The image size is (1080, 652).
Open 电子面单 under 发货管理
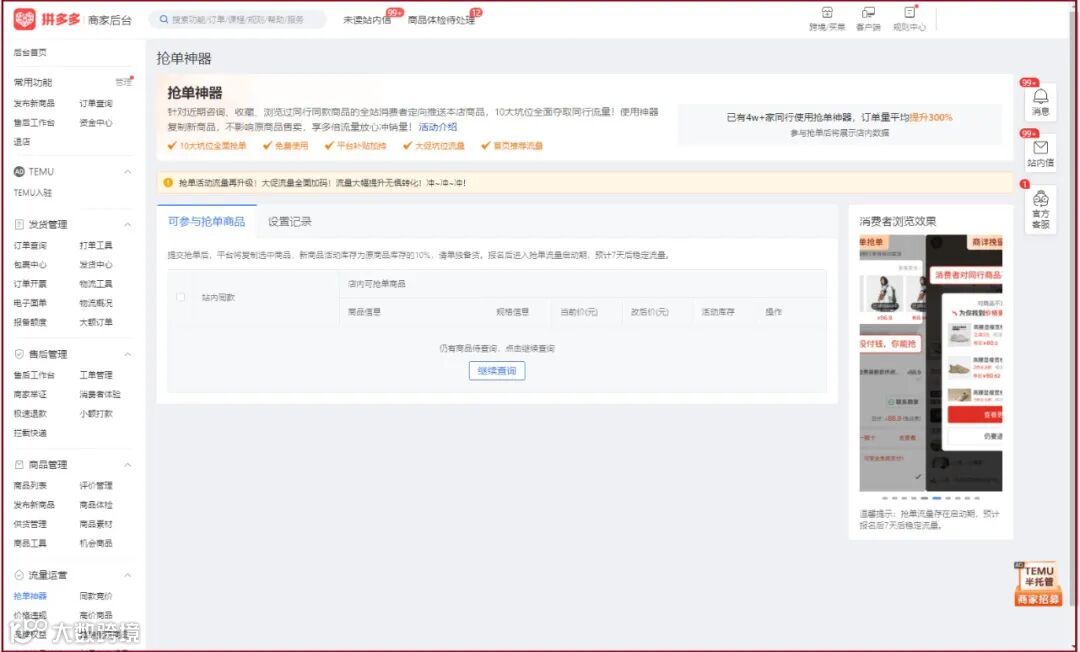(x=30, y=303)
